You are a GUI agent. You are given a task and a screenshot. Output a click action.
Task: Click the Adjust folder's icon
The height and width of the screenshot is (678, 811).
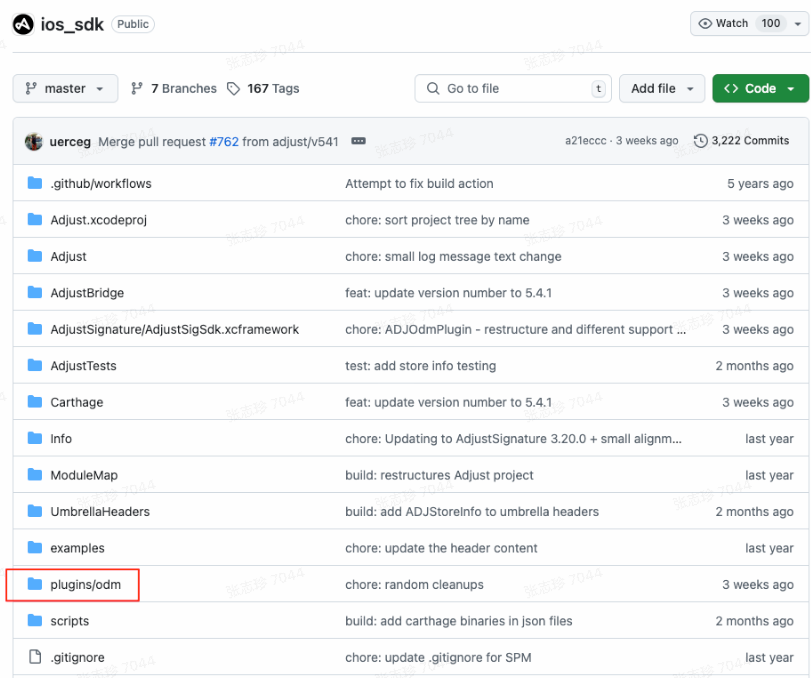(x=35, y=255)
